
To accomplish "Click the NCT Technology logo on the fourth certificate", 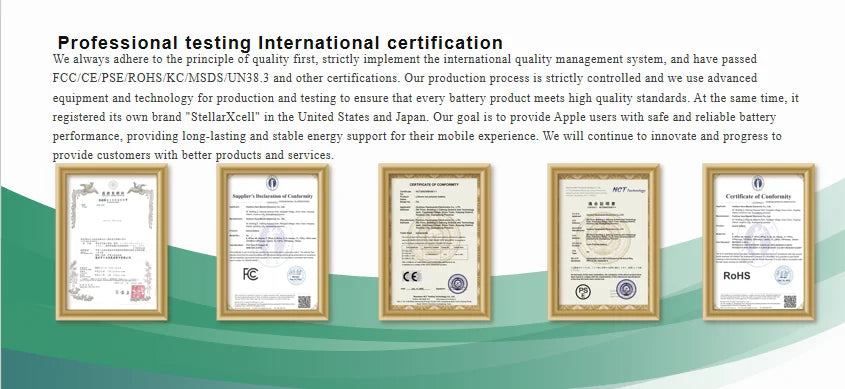I will point(628,190).
